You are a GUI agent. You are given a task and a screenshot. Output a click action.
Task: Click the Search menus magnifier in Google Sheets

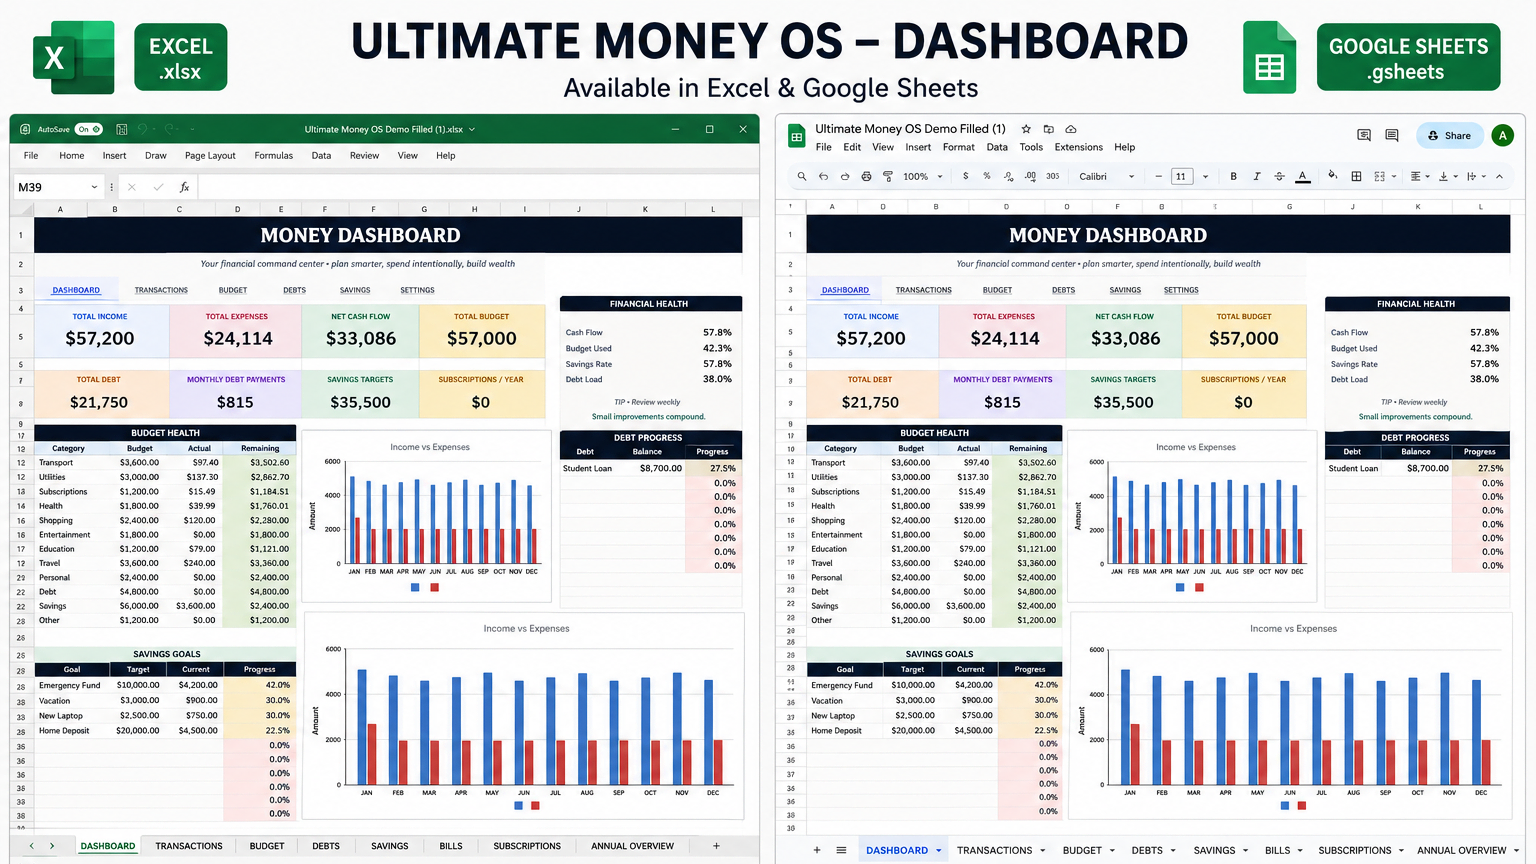pyautogui.click(x=802, y=176)
